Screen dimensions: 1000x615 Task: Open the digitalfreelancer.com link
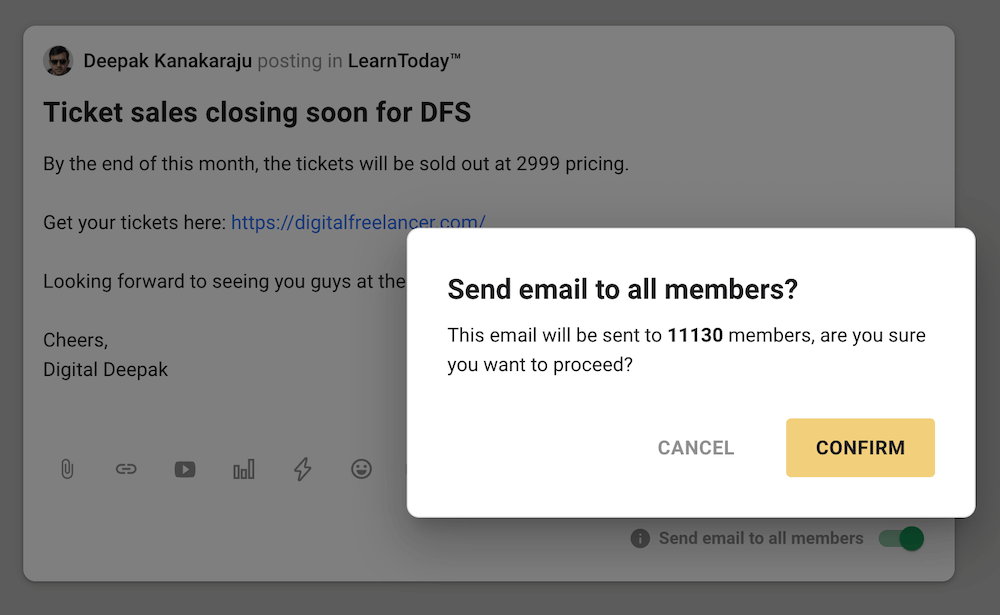coord(358,222)
